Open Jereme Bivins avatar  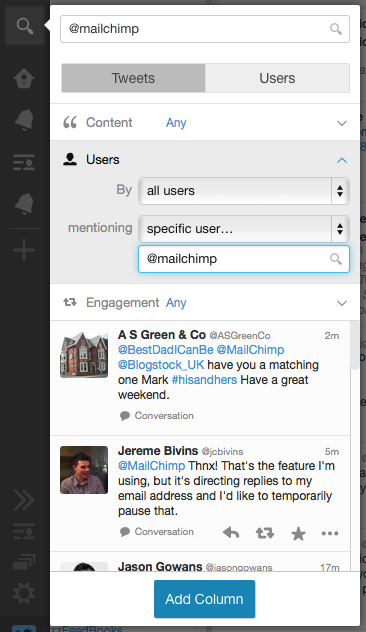tap(84, 470)
